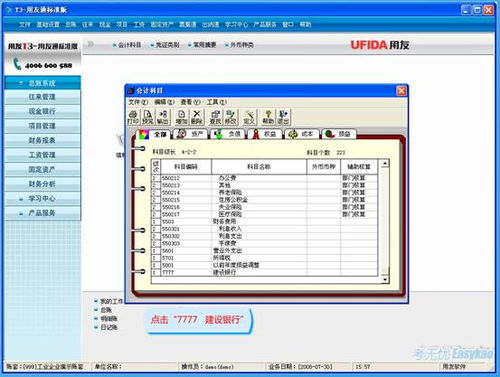
Task: Switch to the 负债 tab
Action: (x=228, y=134)
